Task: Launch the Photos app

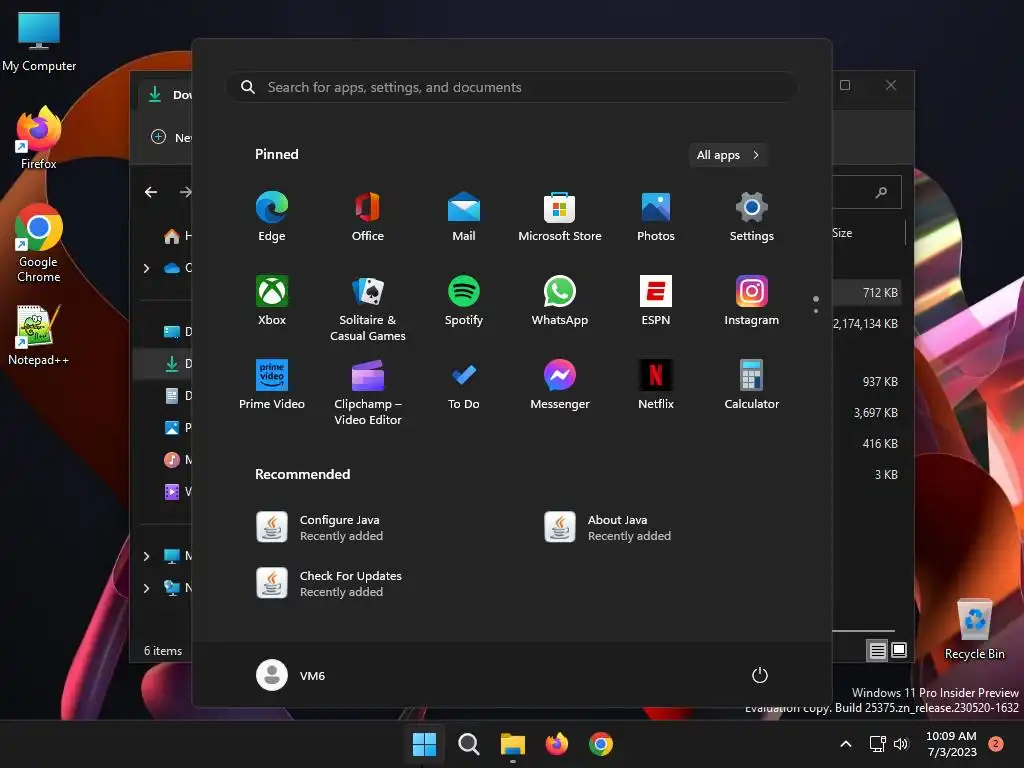Action: (656, 217)
